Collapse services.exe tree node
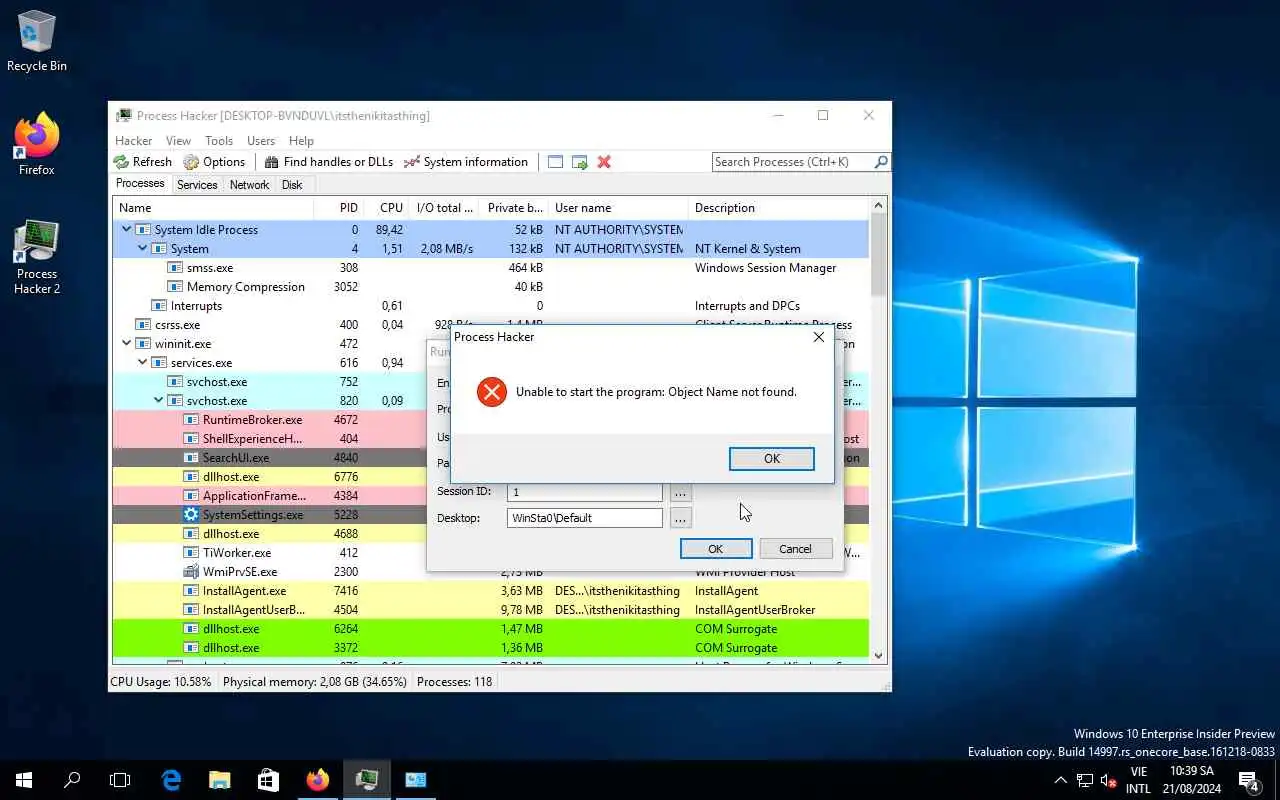Image resolution: width=1280 pixels, height=800 pixels. tap(142, 362)
